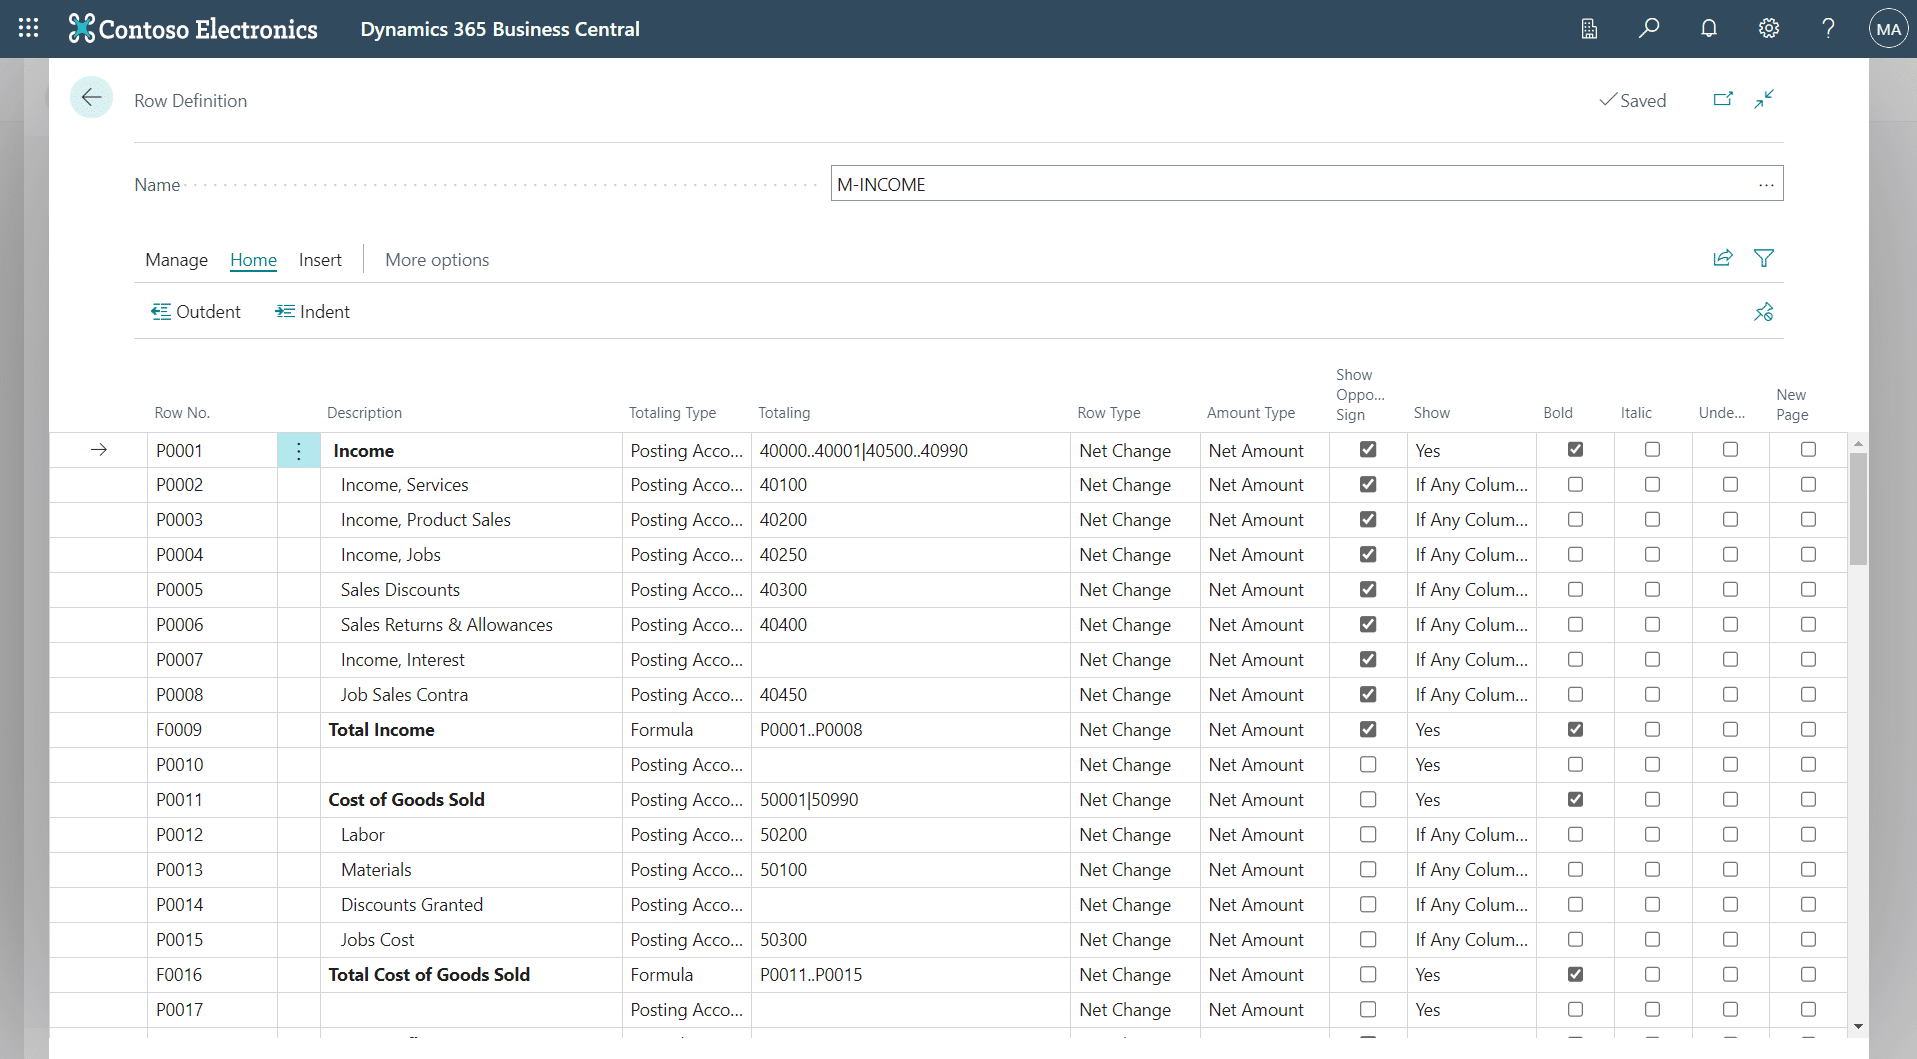Click scrollbar up arrow of the grid
Image resolution: width=1917 pixels, height=1059 pixels.
(1858, 443)
